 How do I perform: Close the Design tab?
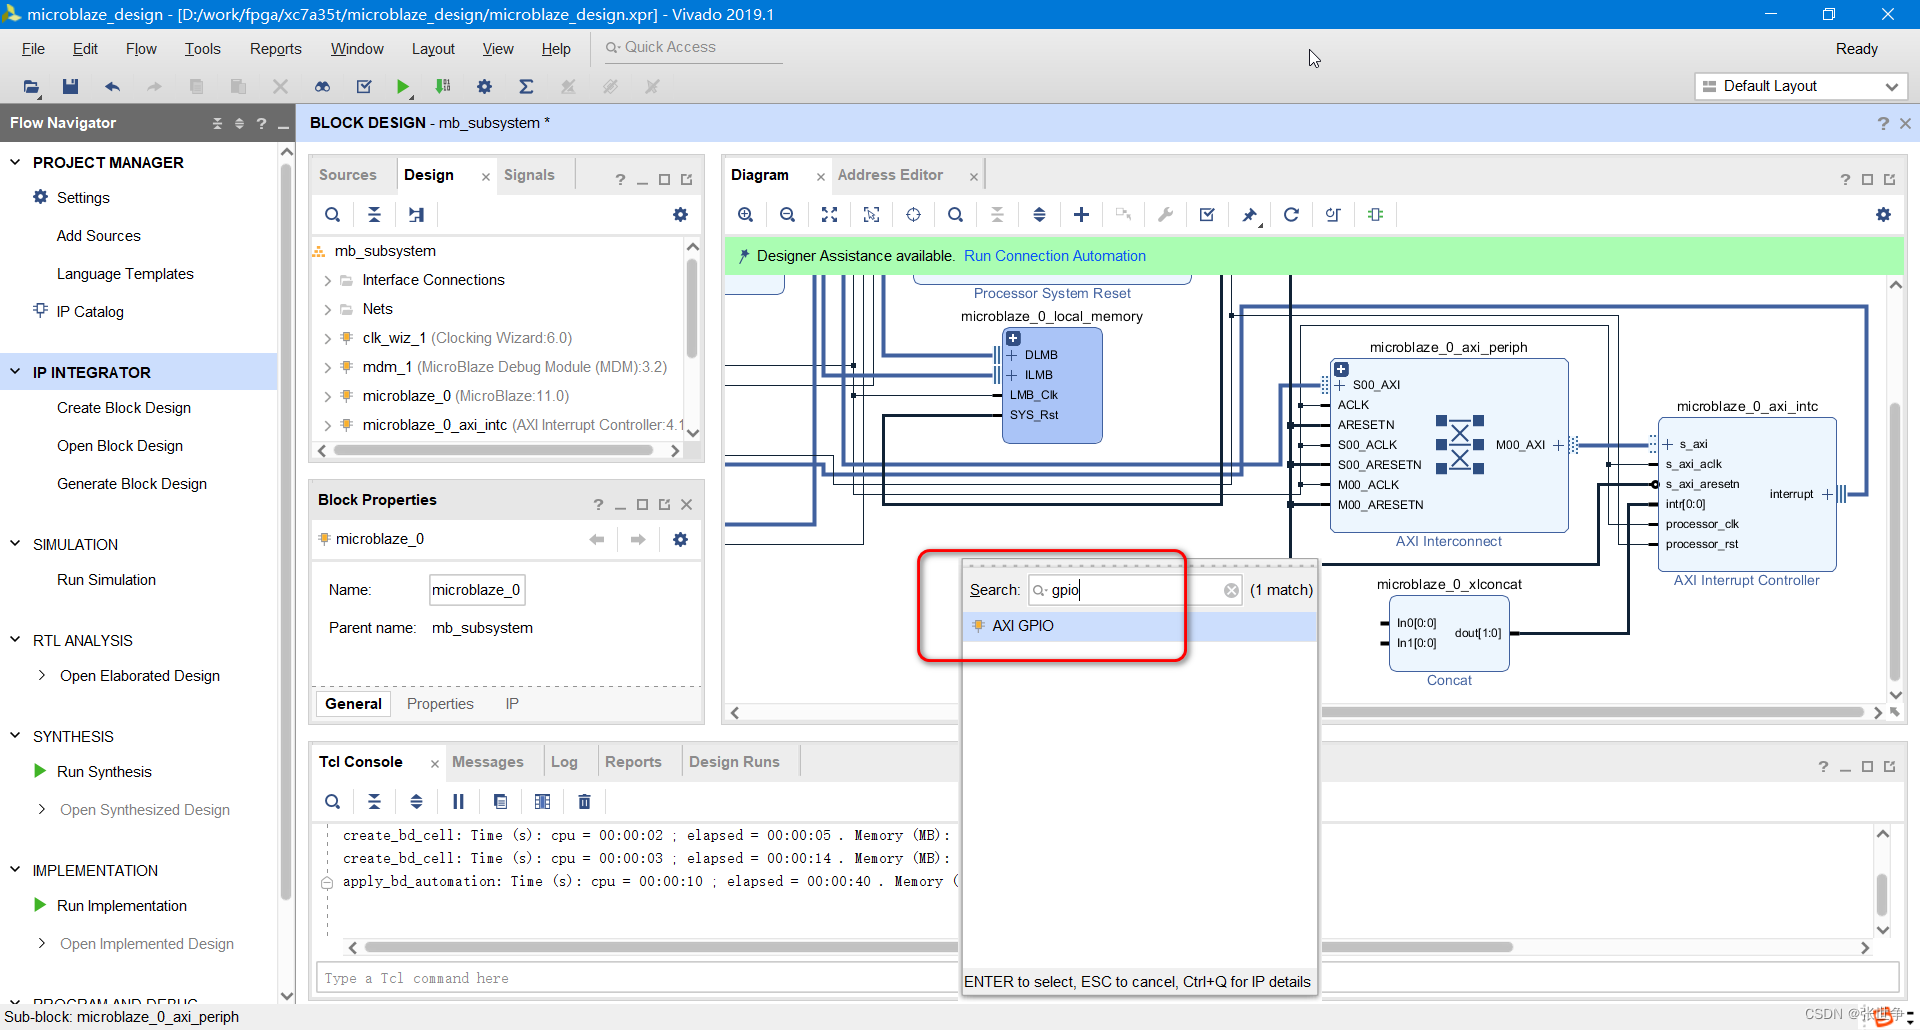click(486, 177)
